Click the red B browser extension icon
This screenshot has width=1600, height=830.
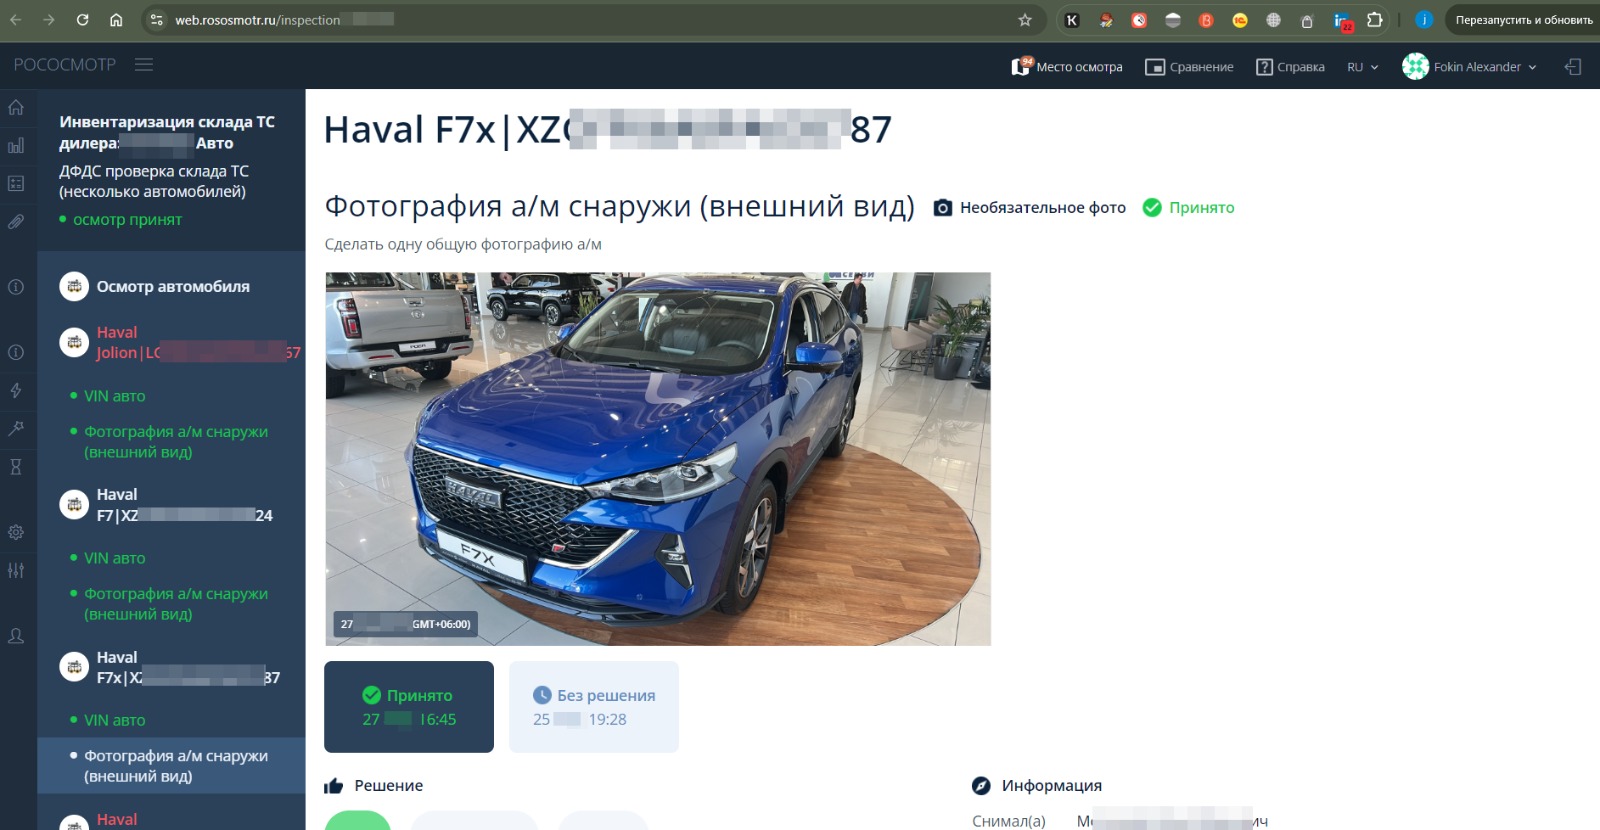(1206, 20)
